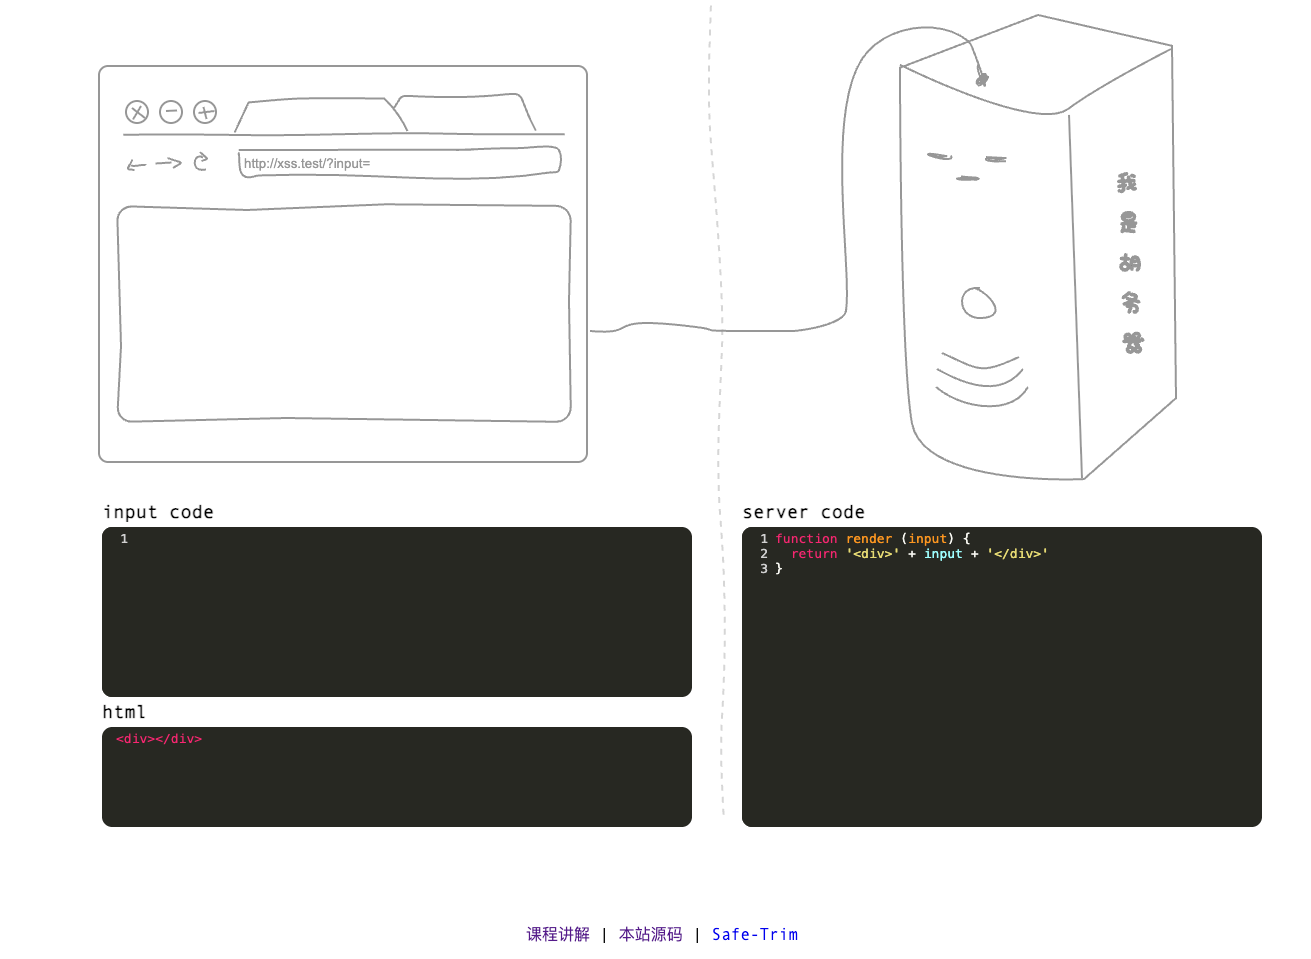Focus the input code editor
This screenshot has height=959, width=1311.
397,611
